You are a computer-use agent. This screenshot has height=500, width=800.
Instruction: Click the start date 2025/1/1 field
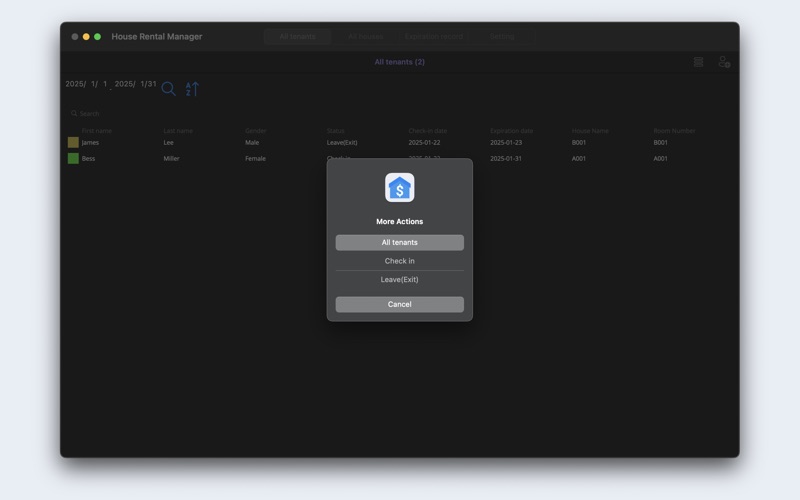86,84
